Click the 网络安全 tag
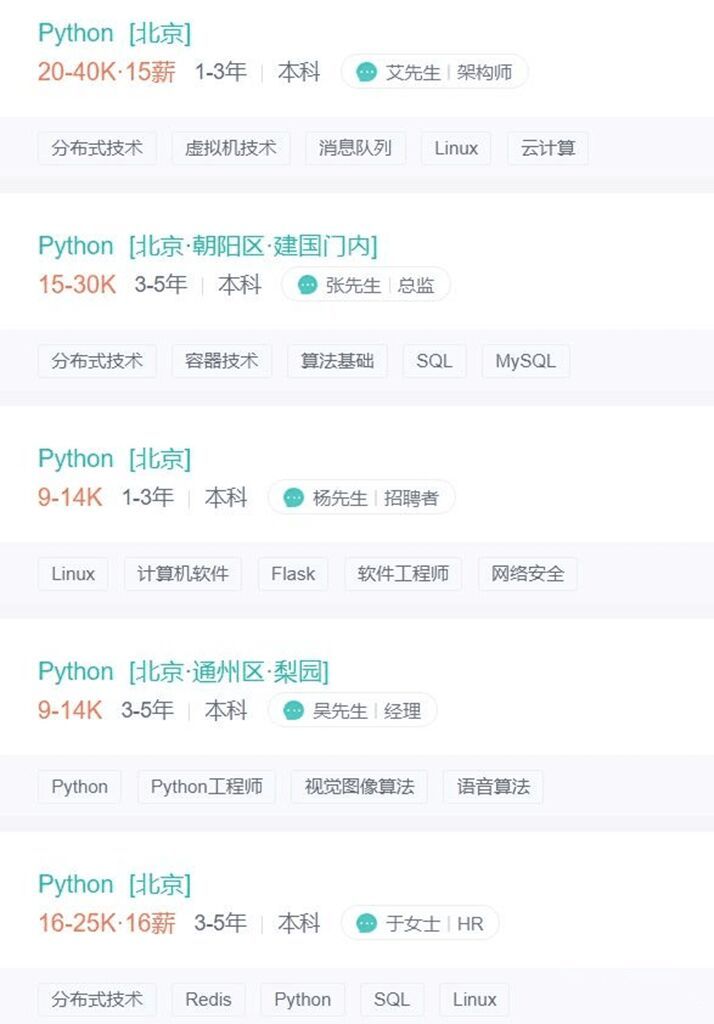Viewport: 714px width, 1024px height. pos(528,574)
